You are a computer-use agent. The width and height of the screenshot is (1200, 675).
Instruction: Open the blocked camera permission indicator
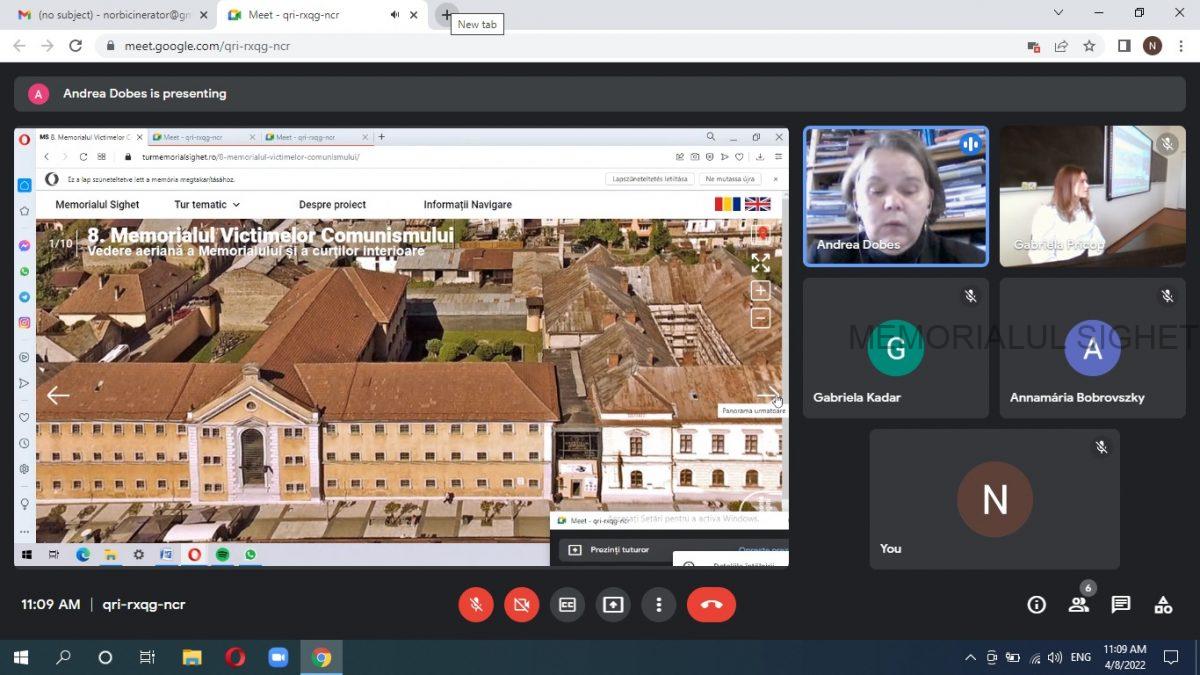pyautogui.click(x=1034, y=46)
